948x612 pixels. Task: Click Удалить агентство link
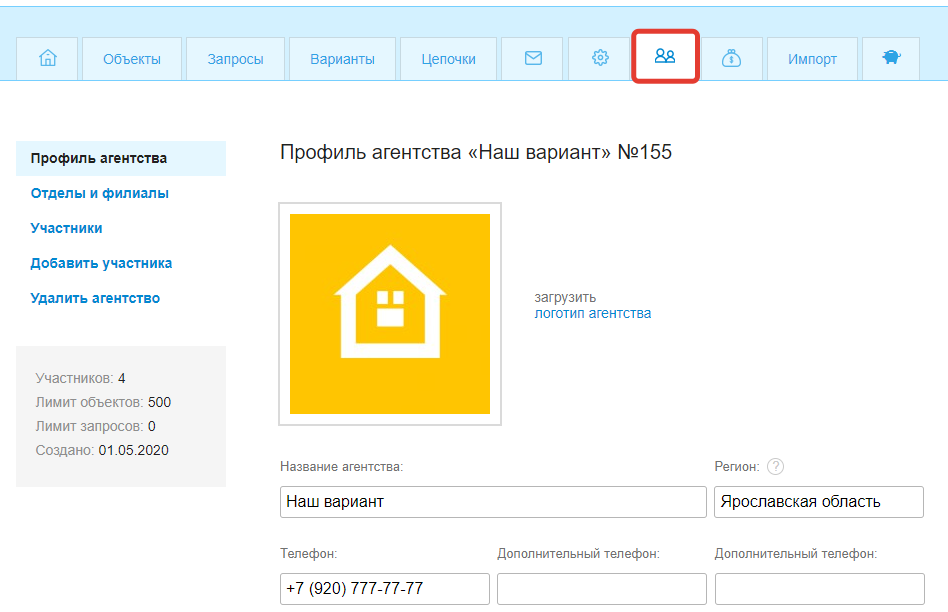pos(95,298)
